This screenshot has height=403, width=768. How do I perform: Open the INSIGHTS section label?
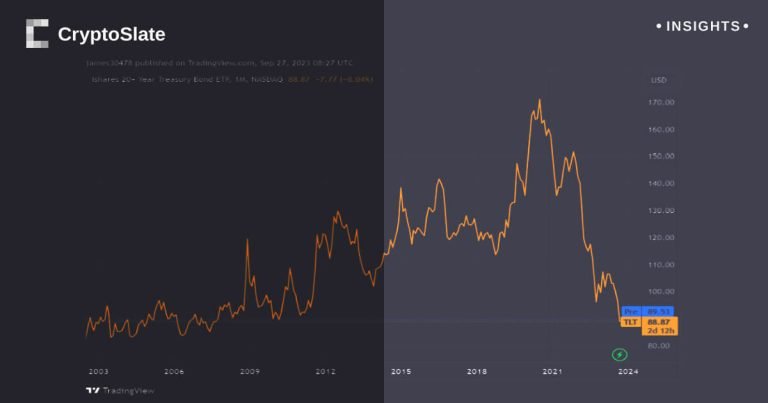click(x=703, y=26)
